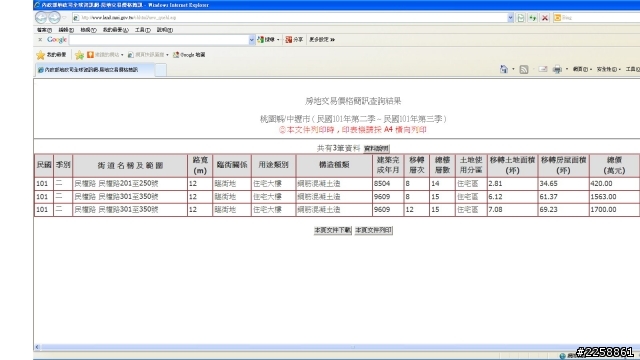The height and width of the screenshot is (360, 640).
Task: Click the add-to-favorites-bar star icon
Action: 79,55
